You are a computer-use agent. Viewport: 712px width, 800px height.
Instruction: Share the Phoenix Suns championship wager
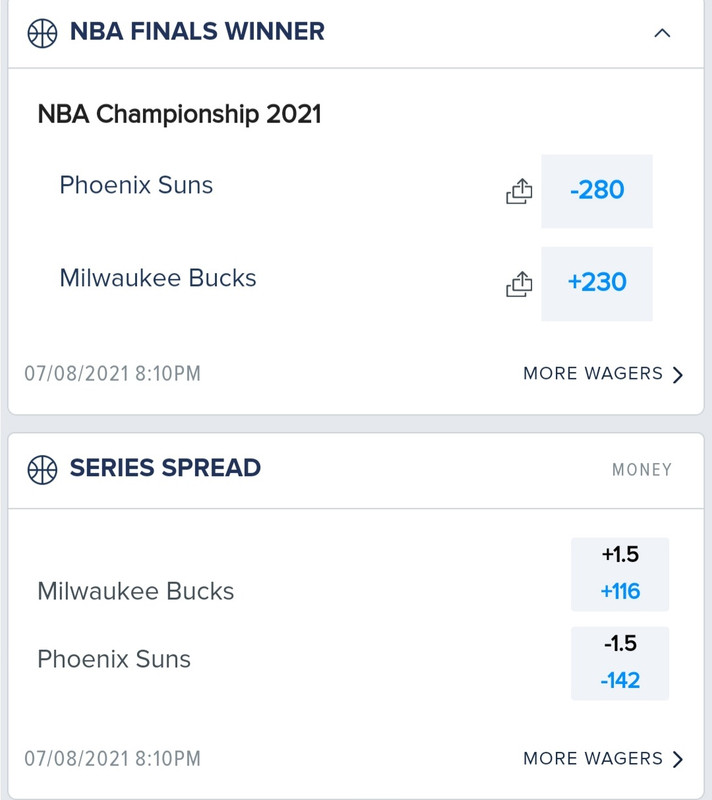coord(519,191)
